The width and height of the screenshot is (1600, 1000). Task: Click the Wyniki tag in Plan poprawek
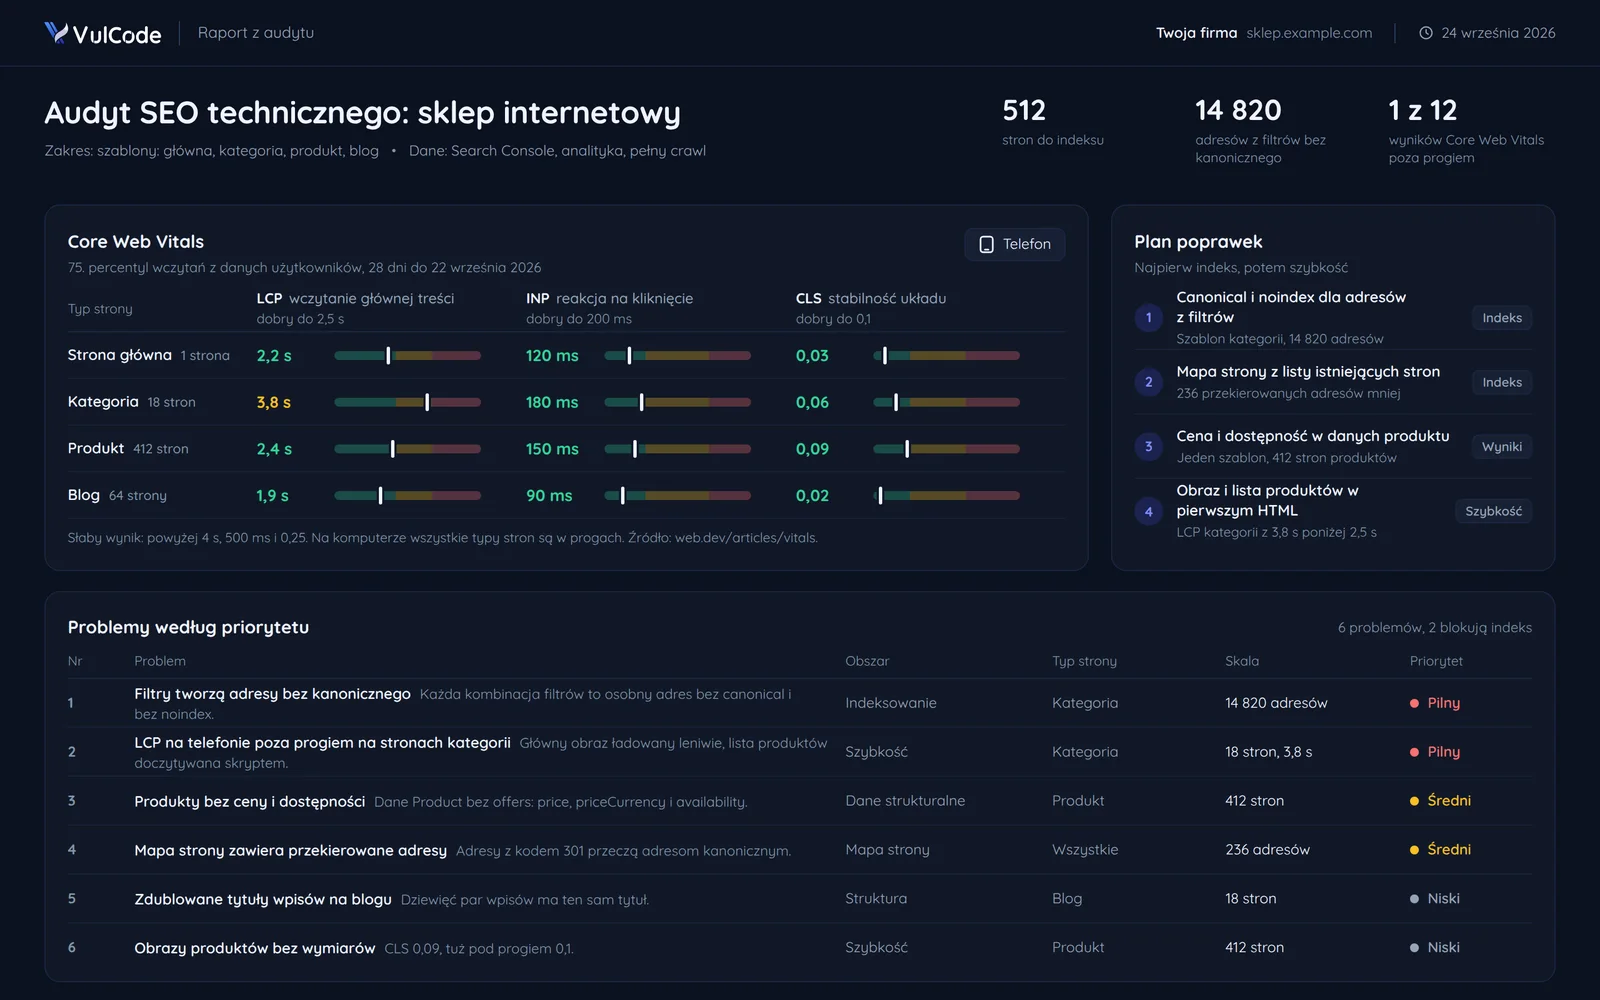(x=1502, y=447)
